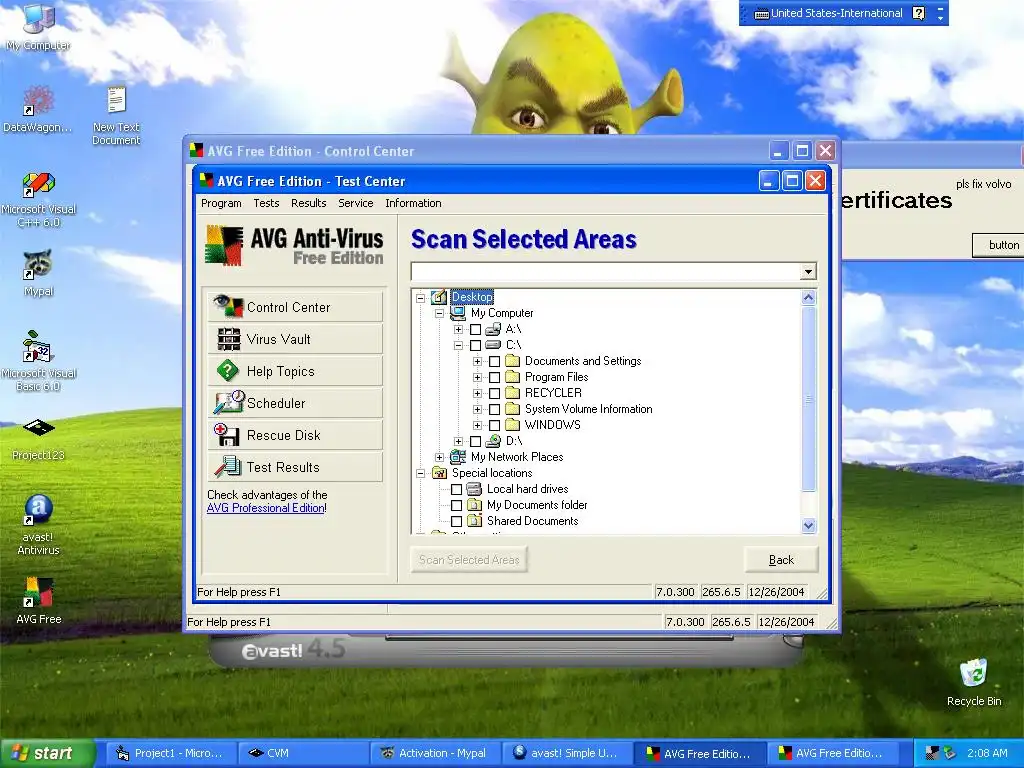The image size is (1024, 768).
Task: Follow the AVG Professional Edition link
Action: click(266, 508)
